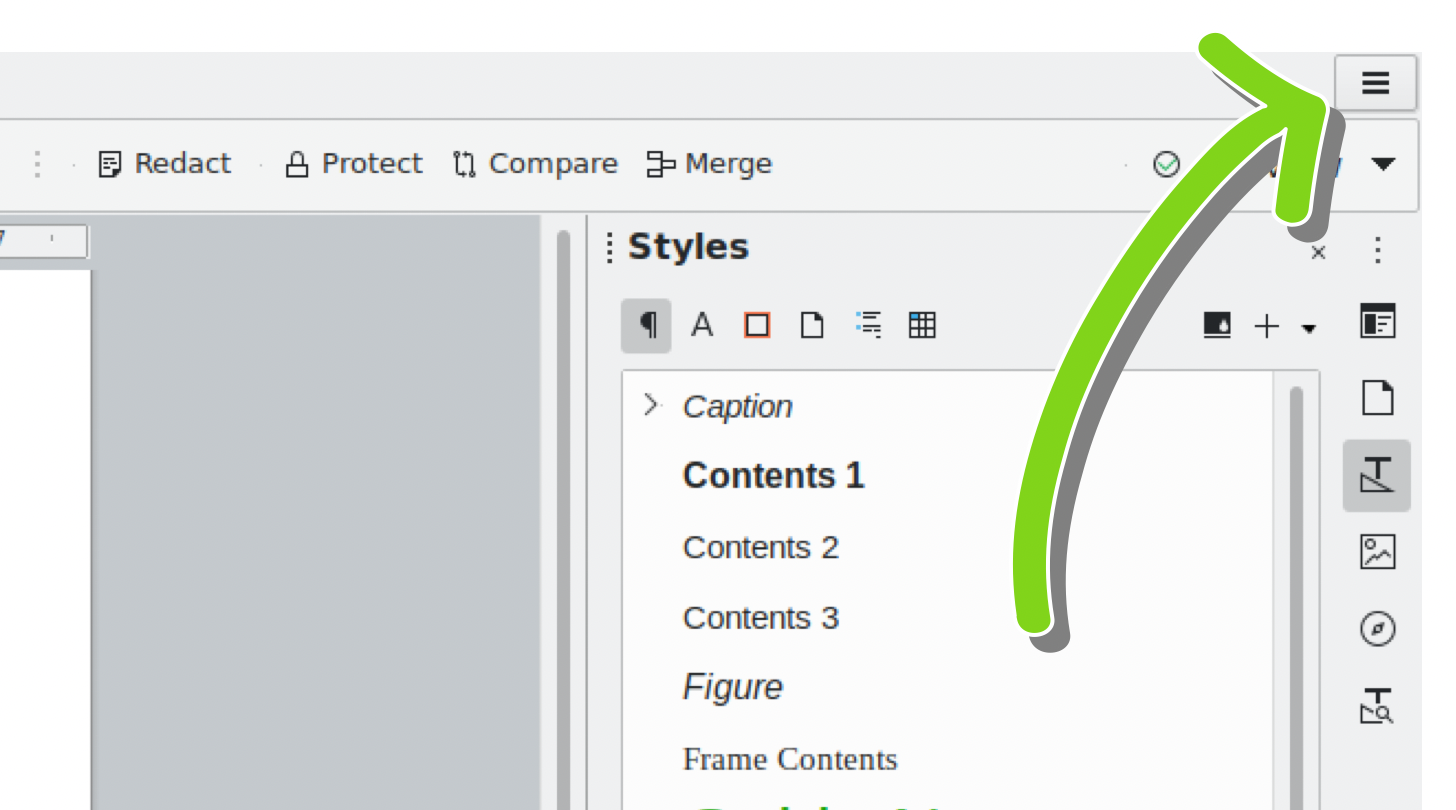Switch to Frame Styles list
Screen dimensions: 1456x810
pyautogui.click(x=757, y=325)
